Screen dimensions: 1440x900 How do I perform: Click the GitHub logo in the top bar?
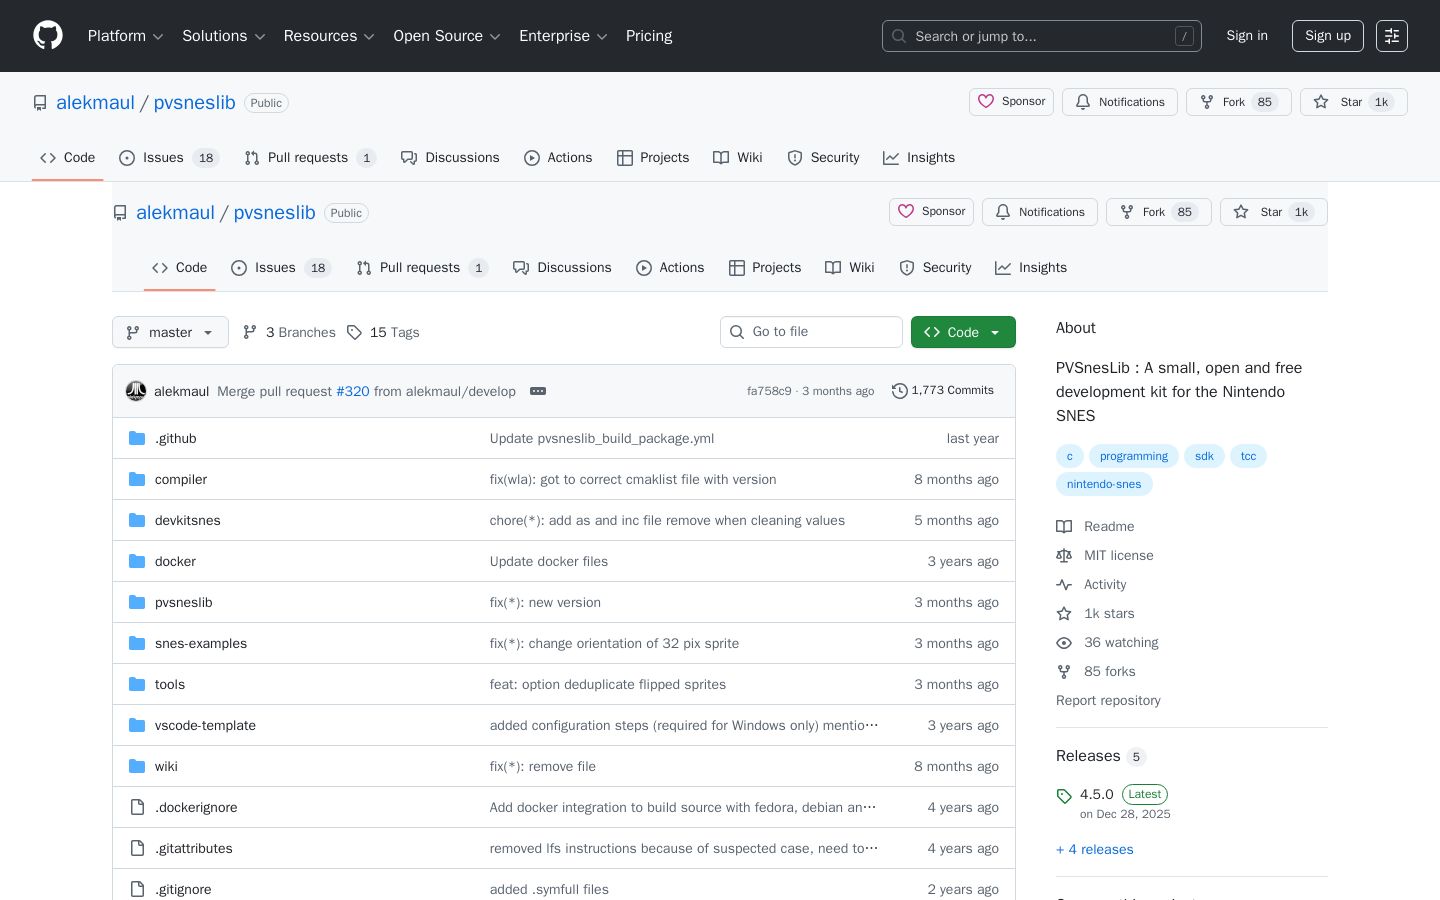(x=48, y=36)
